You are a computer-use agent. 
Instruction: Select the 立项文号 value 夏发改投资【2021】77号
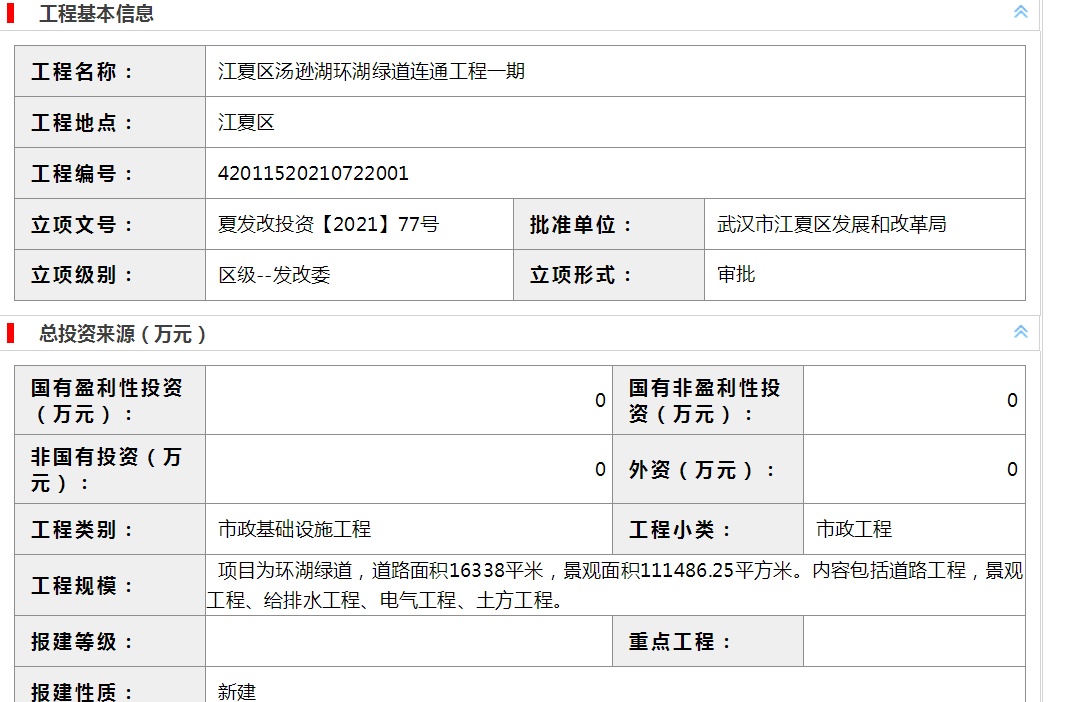click(328, 224)
